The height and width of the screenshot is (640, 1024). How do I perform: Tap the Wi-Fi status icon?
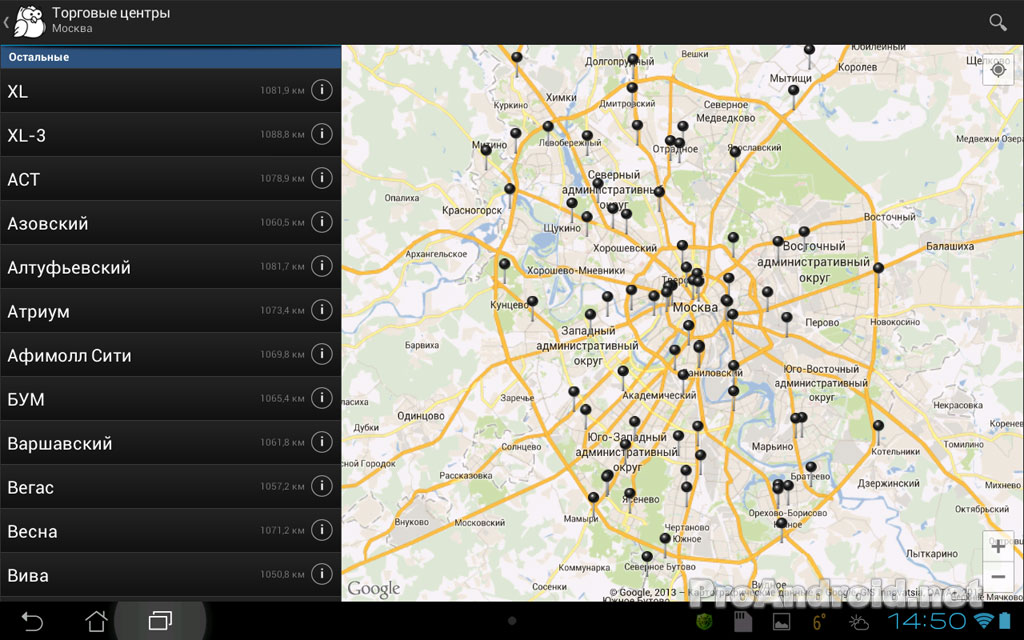click(982, 620)
